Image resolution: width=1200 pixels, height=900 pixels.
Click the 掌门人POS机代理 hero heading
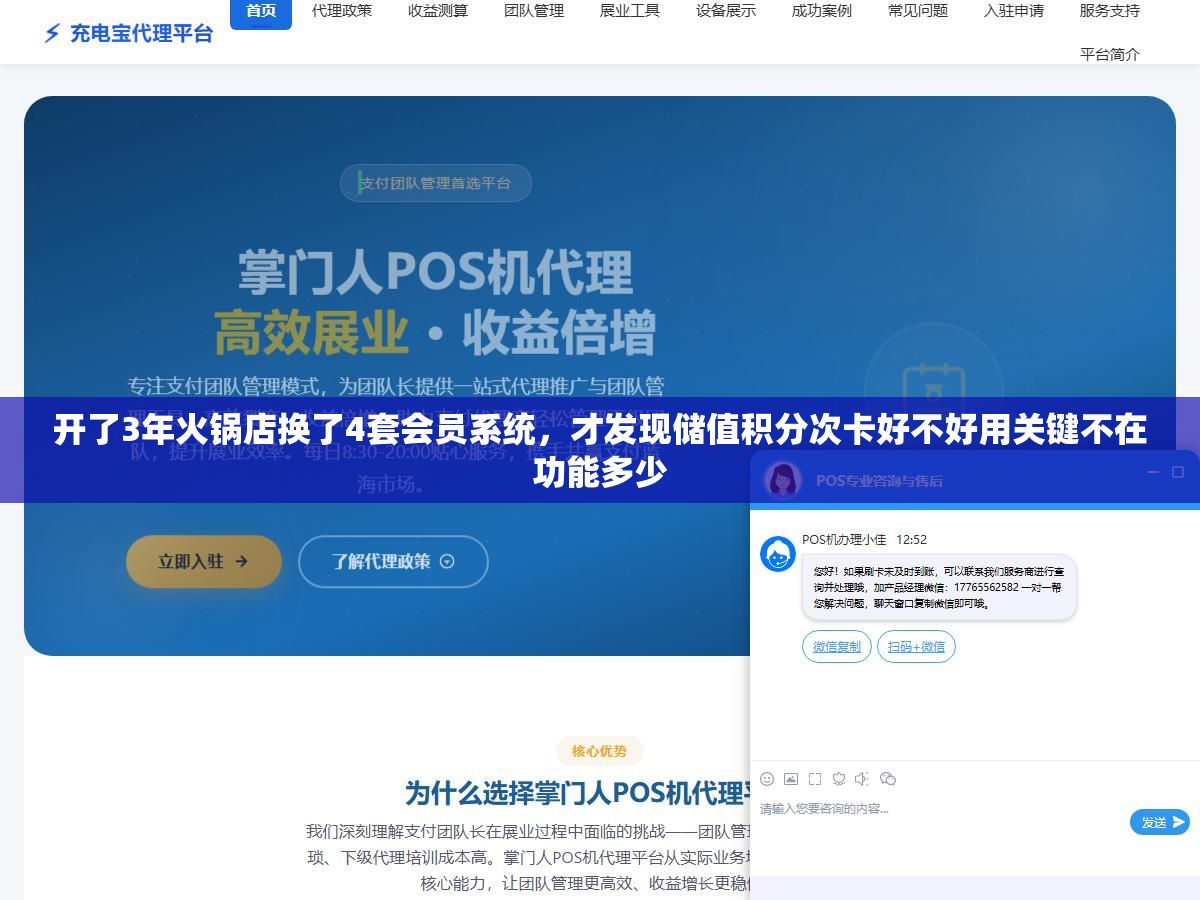point(435,272)
